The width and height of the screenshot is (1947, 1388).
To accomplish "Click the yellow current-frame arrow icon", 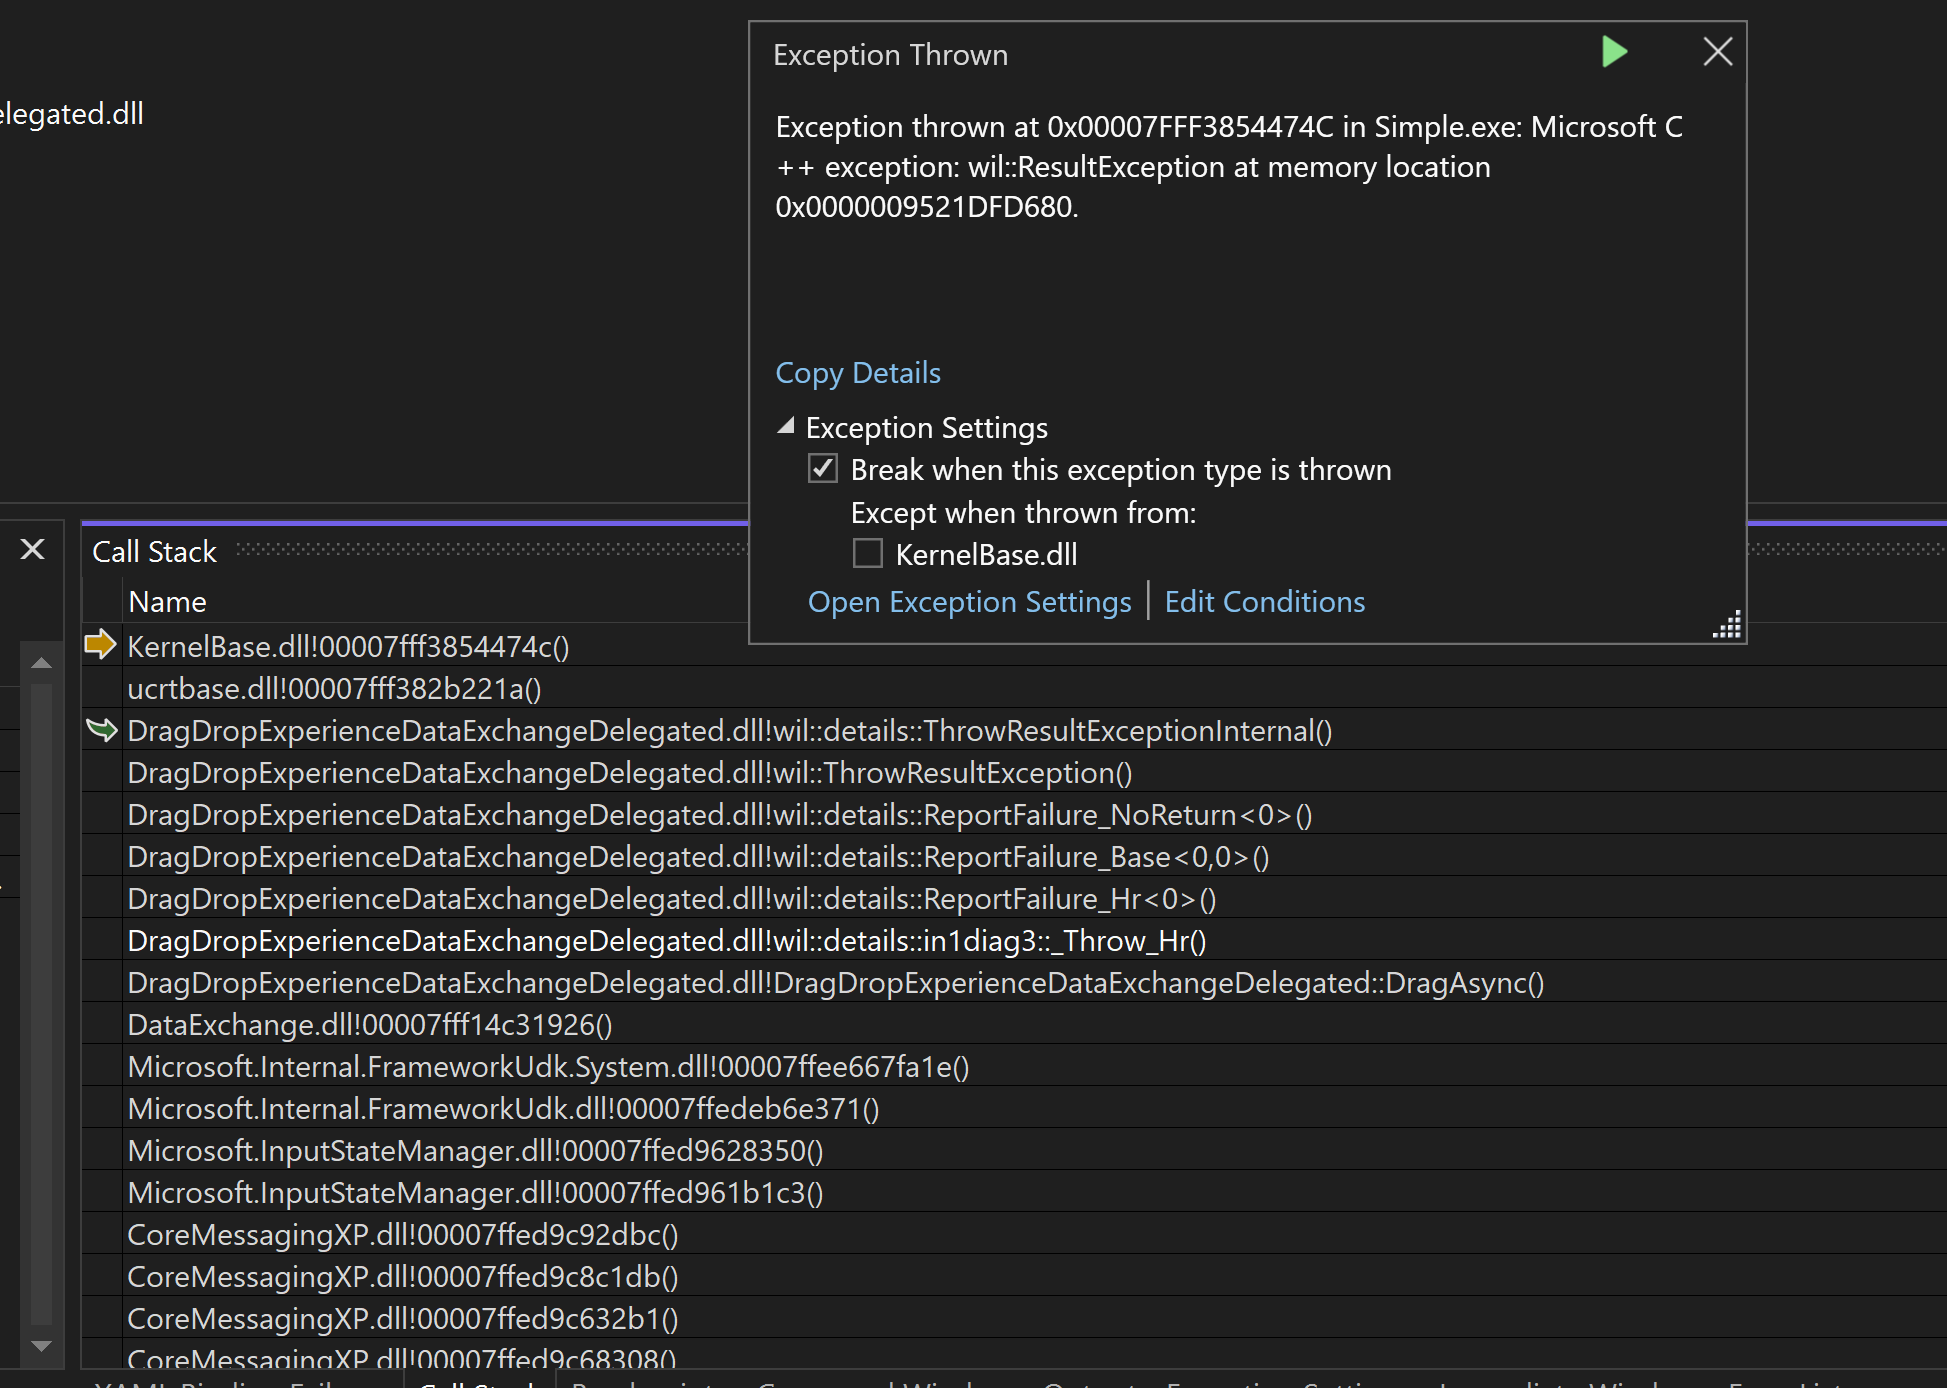I will pos(100,645).
